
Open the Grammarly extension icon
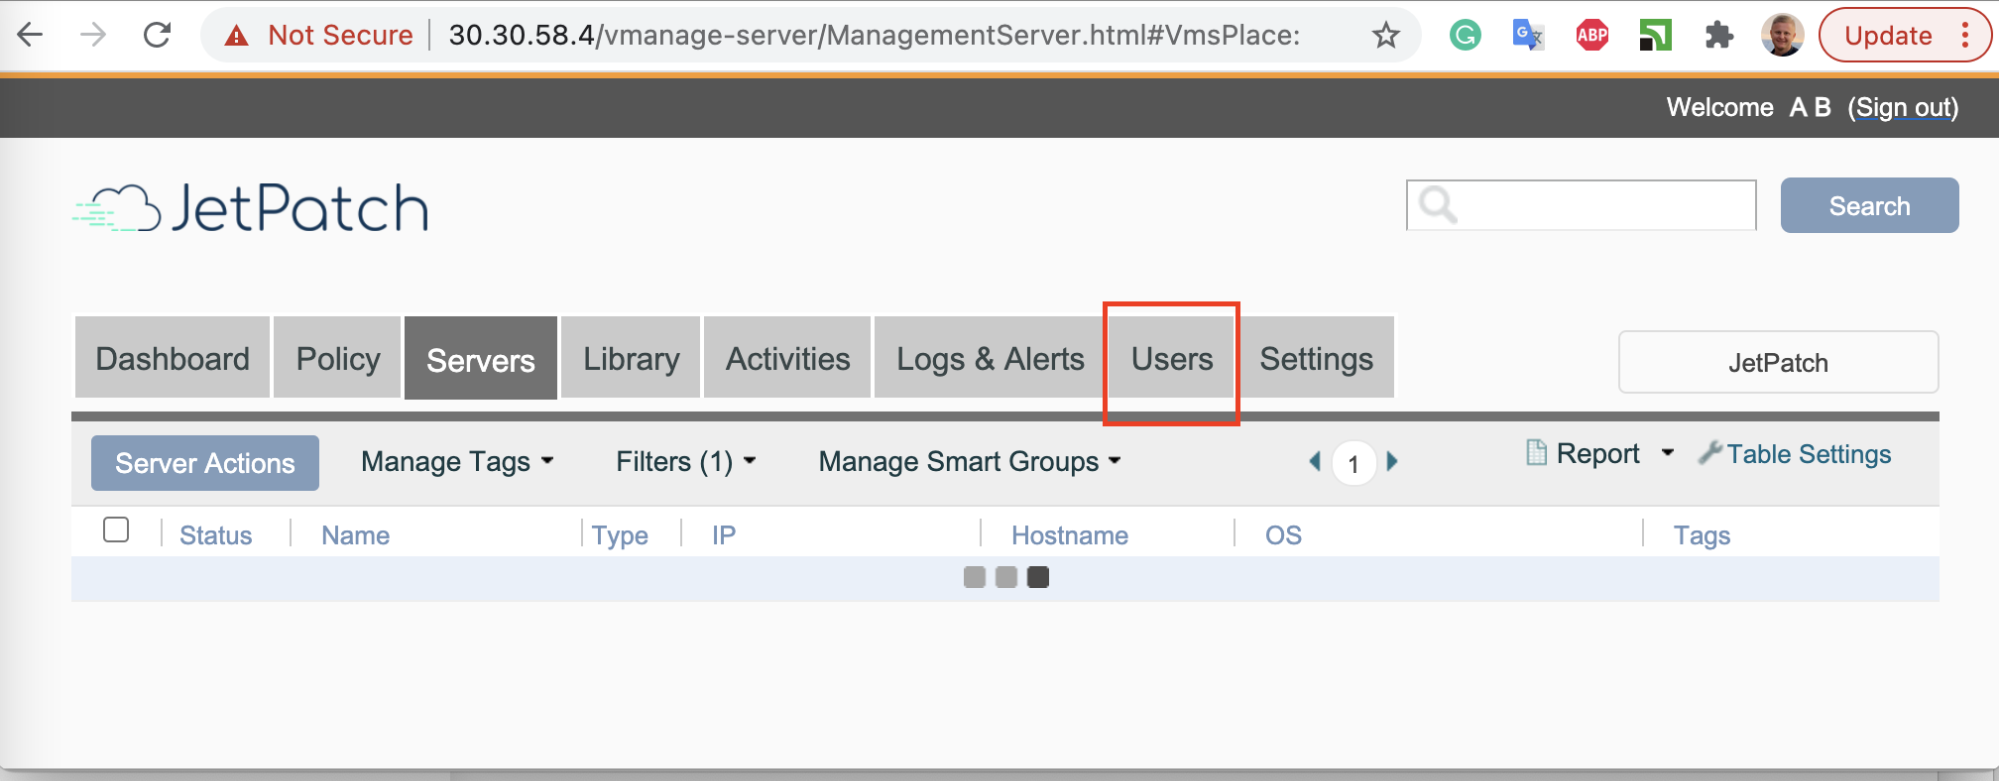pos(1465,36)
